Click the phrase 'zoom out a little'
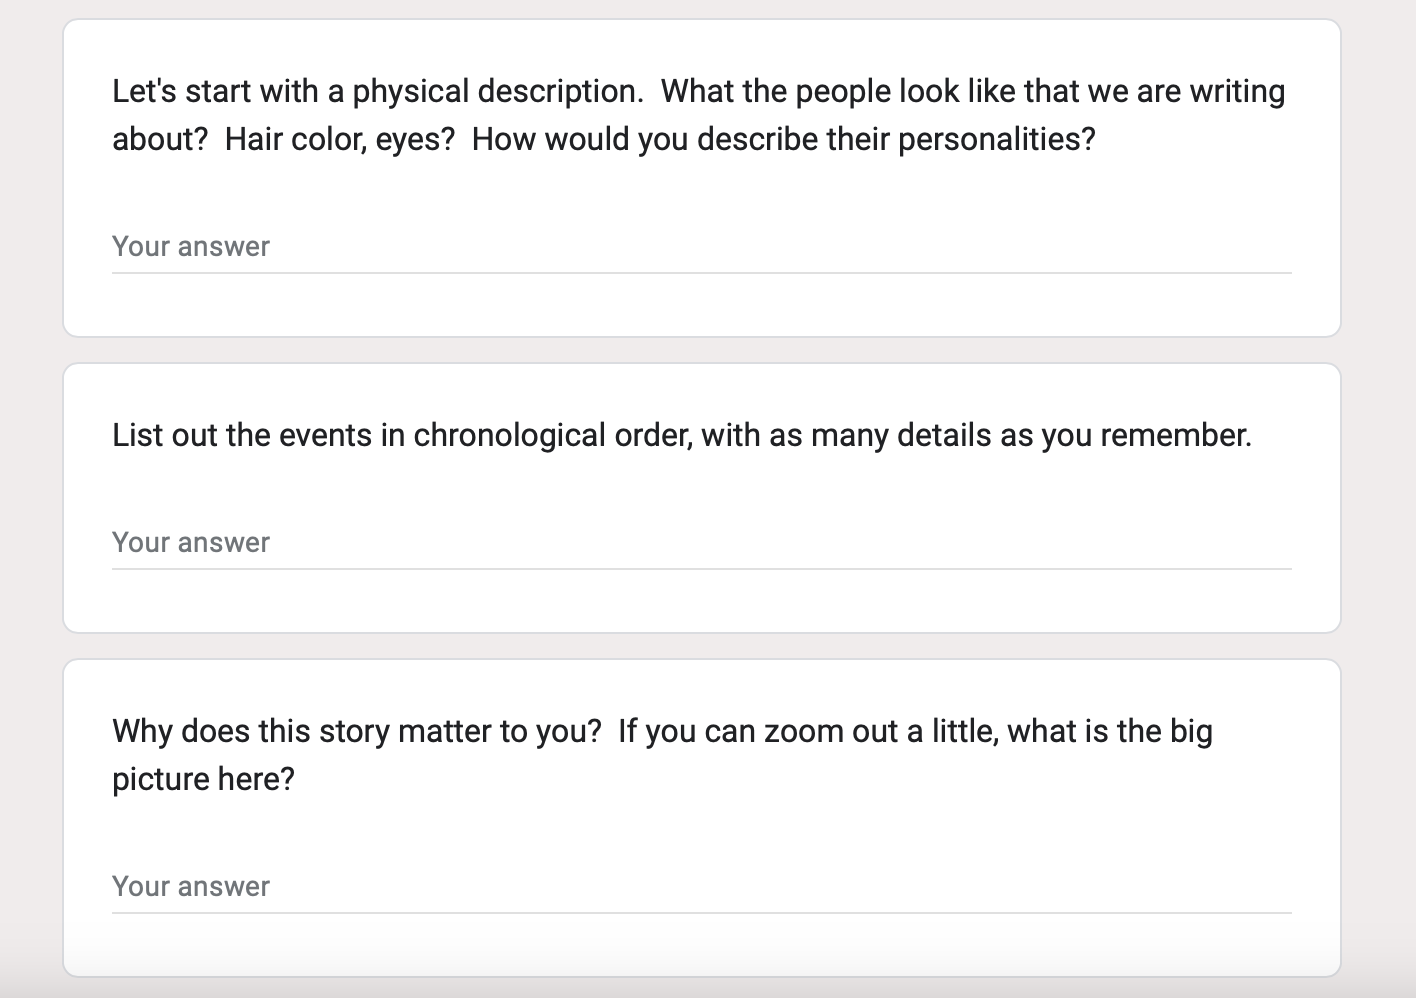 [880, 731]
